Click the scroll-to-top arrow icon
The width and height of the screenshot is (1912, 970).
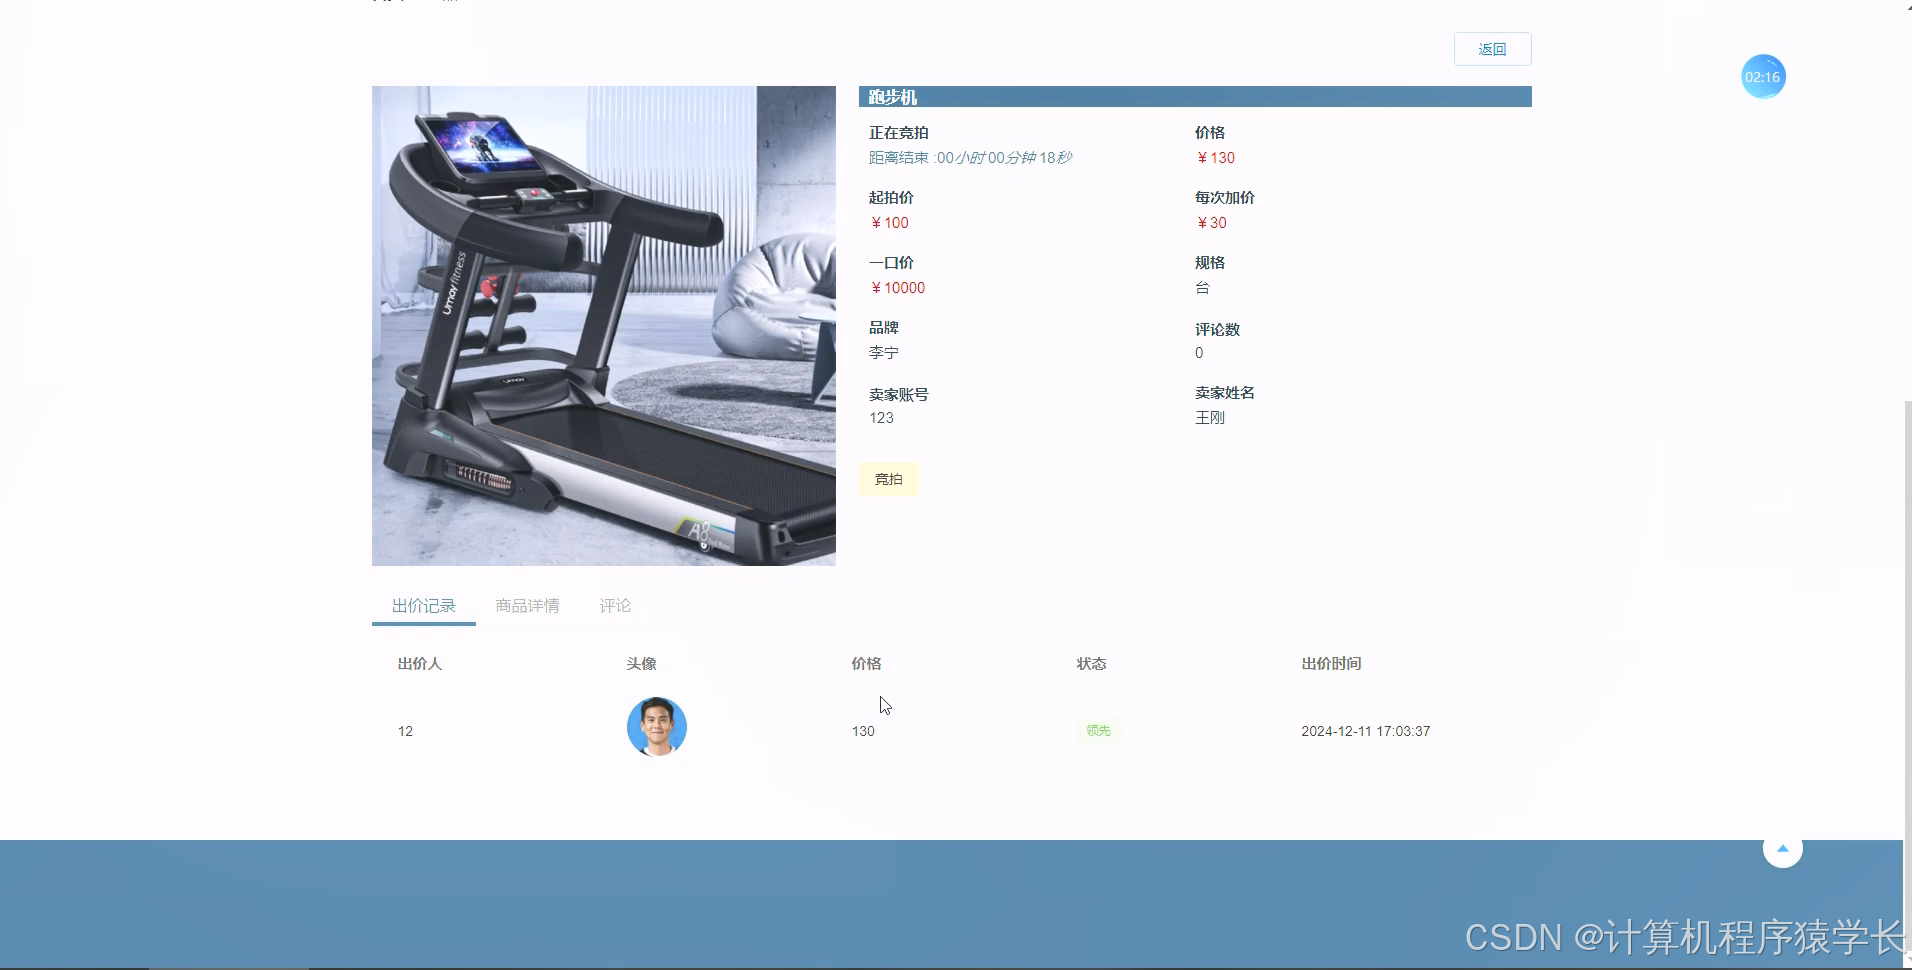[x=1783, y=848]
